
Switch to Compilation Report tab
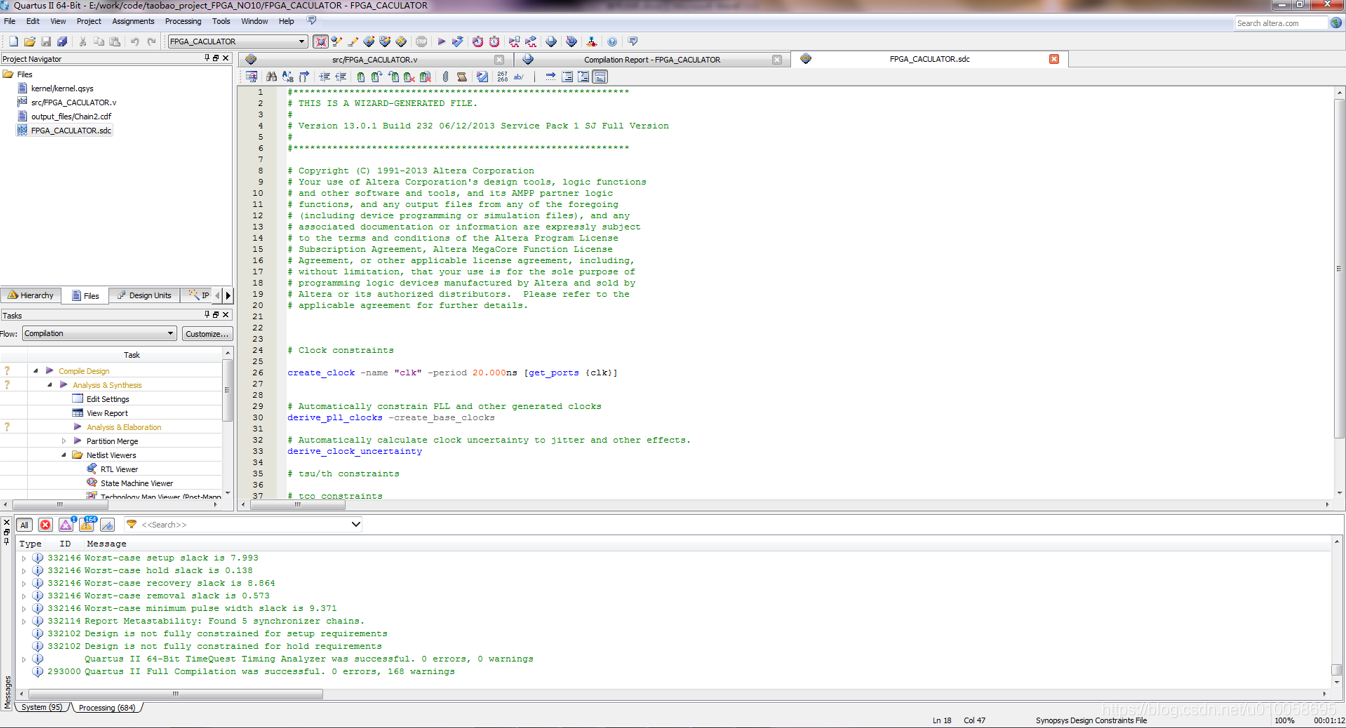click(652, 60)
